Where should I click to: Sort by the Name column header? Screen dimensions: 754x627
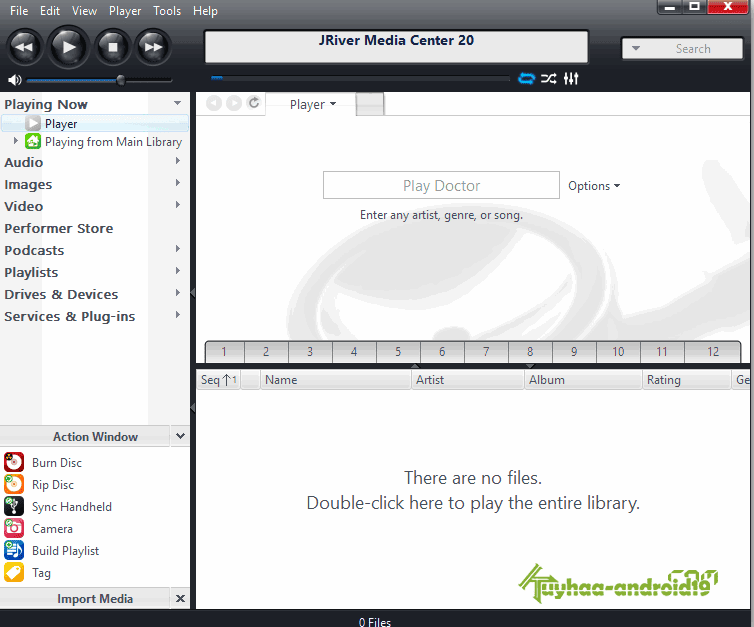(x=335, y=380)
